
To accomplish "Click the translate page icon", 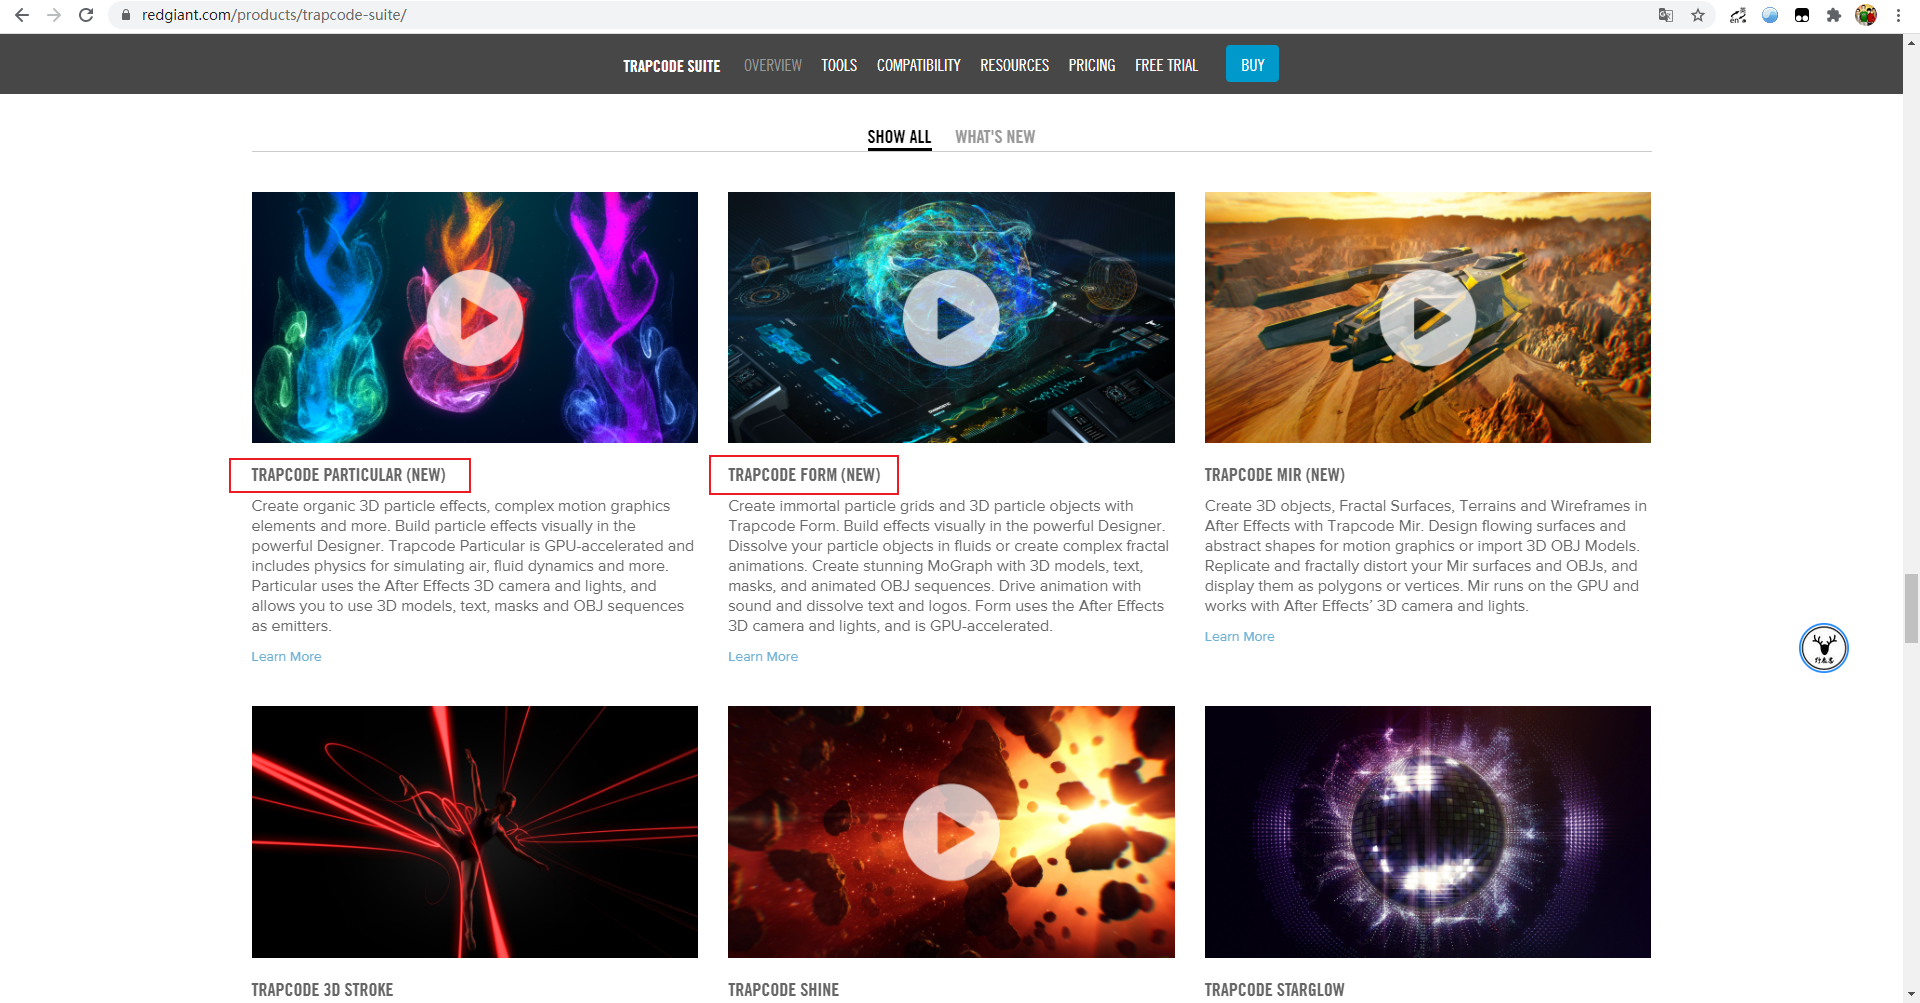I will coord(1666,15).
